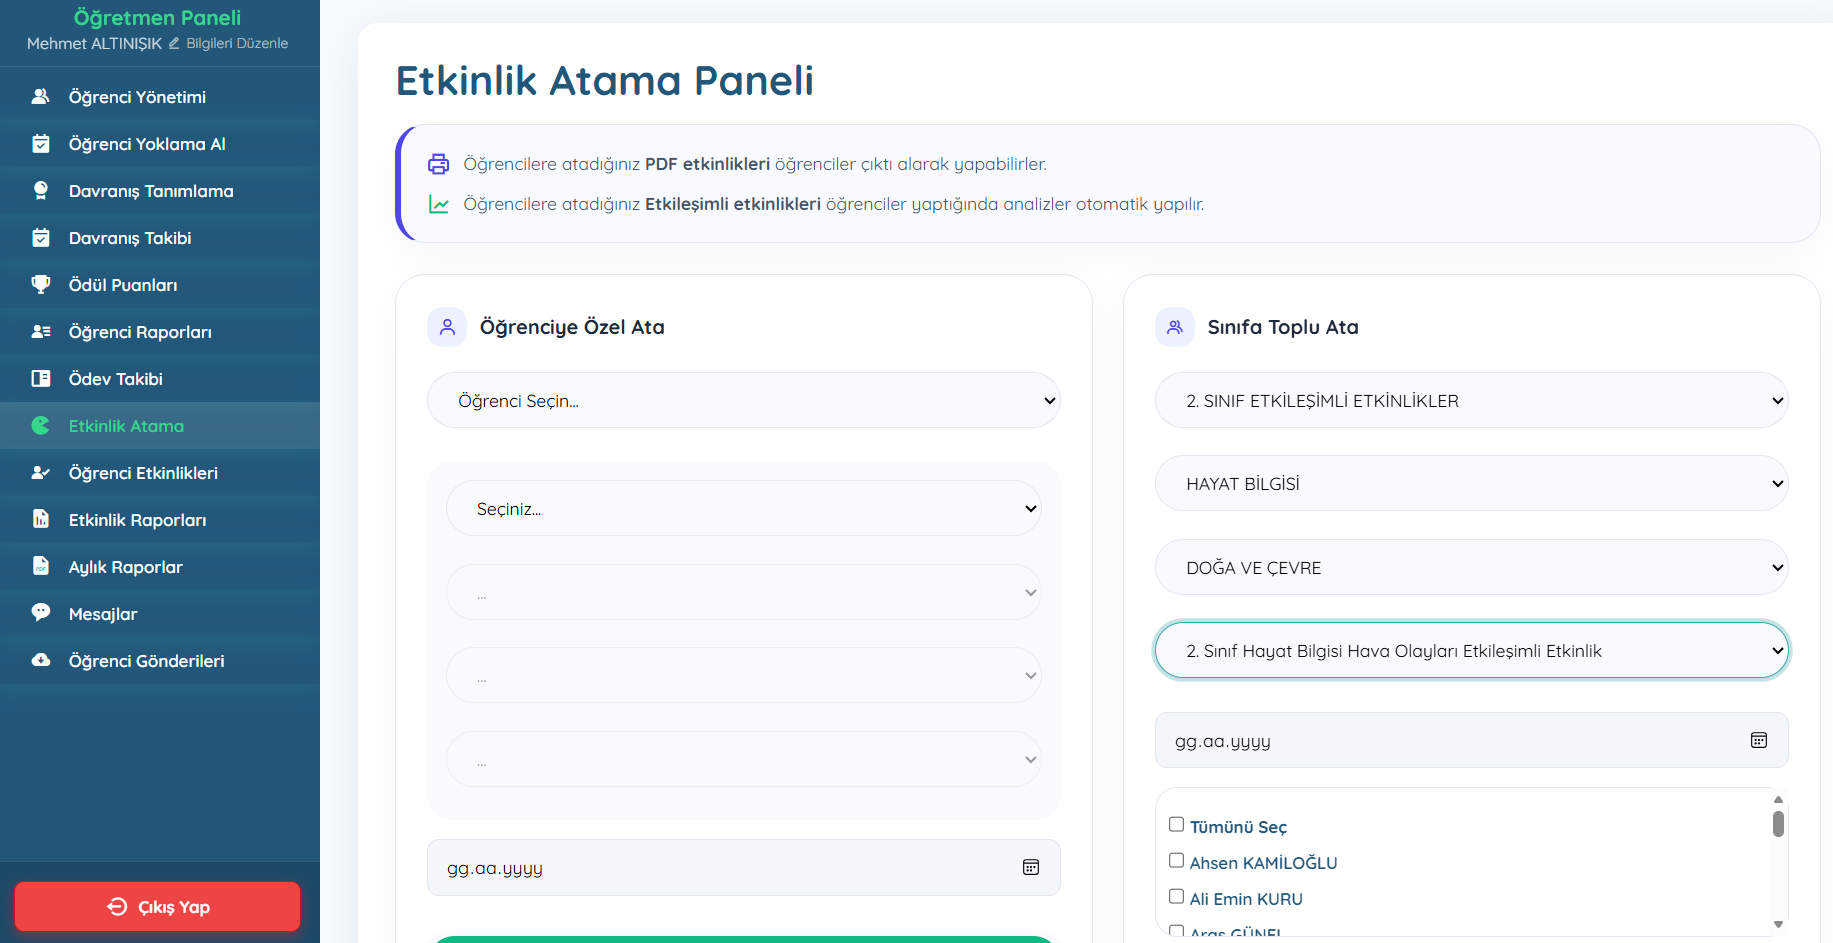Click the pencil icon next to teacher name
This screenshot has width=1833, height=943.
pyautogui.click(x=174, y=43)
